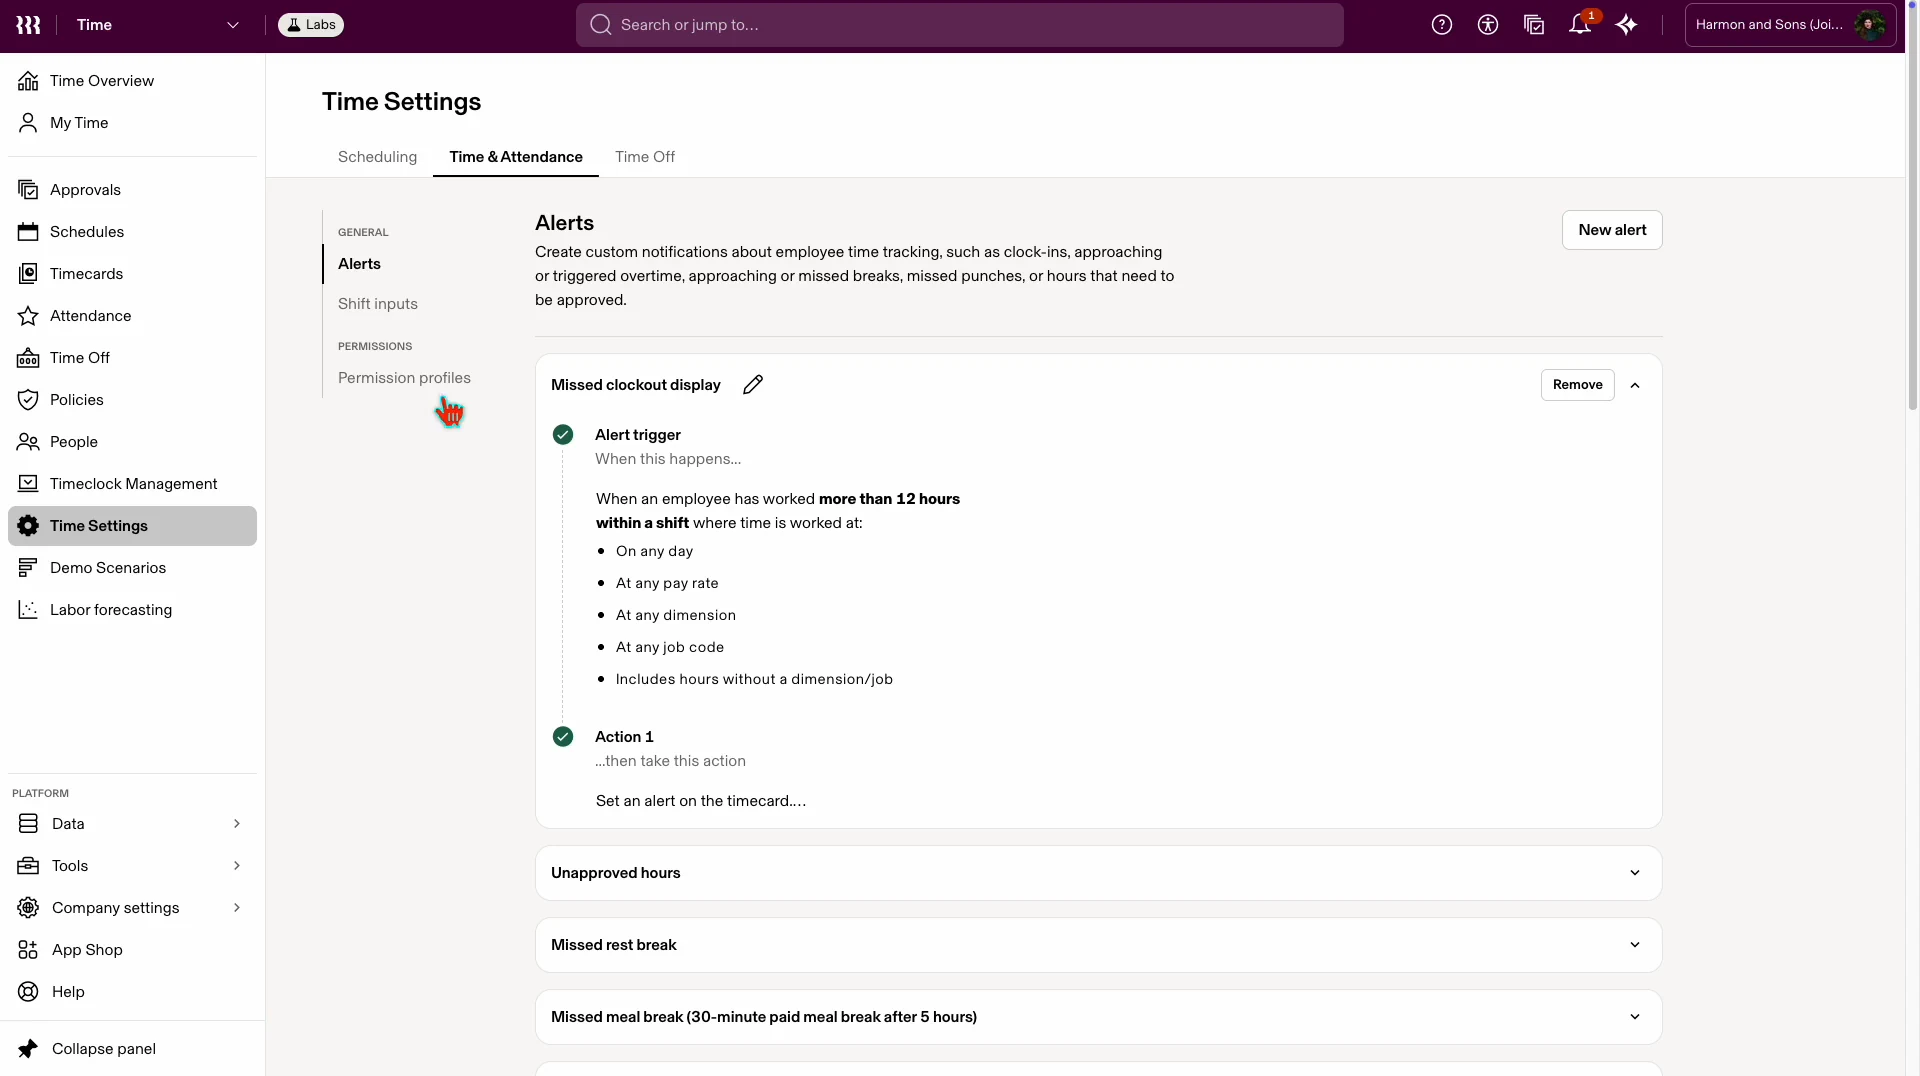Open the Harmon and Sons account menu
Screen dimensions: 1920x1076
coord(1790,25)
